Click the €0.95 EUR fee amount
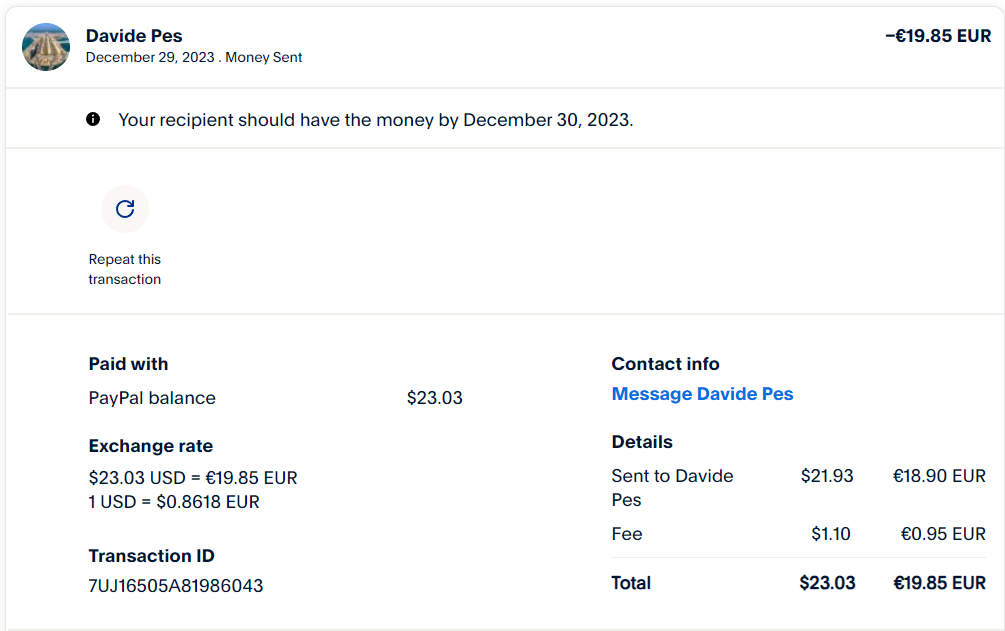This screenshot has width=1005, height=631. 943,534
